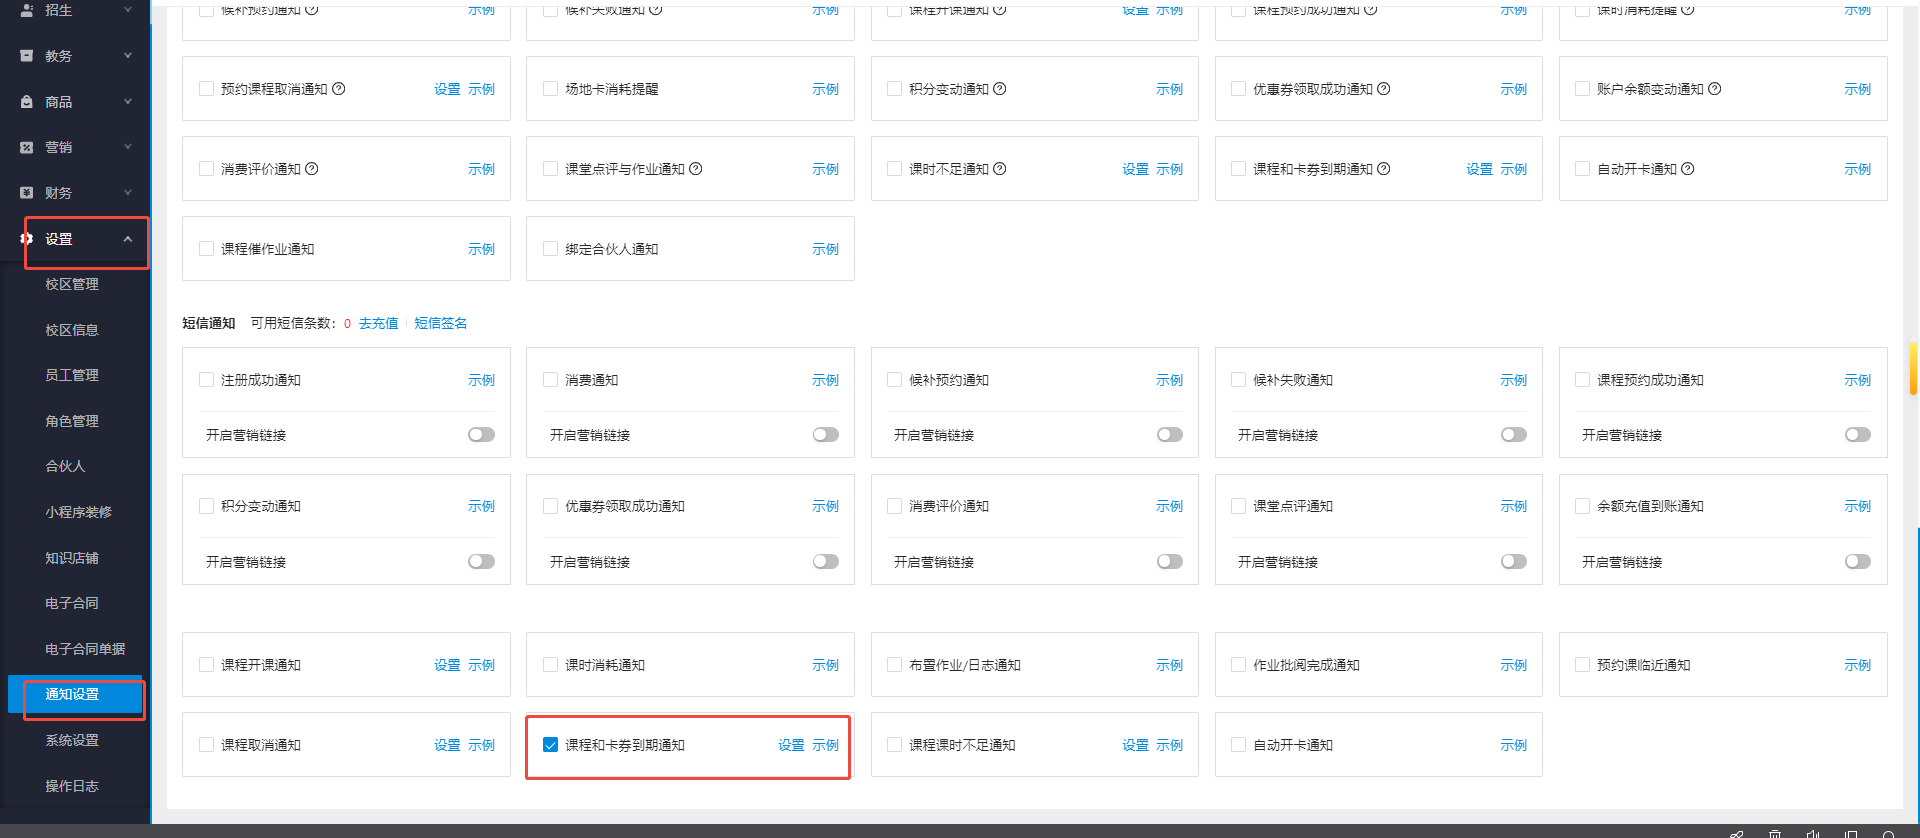Tick the 课程催作业通知 checkbox

pyautogui.click(x=206, y=249)
